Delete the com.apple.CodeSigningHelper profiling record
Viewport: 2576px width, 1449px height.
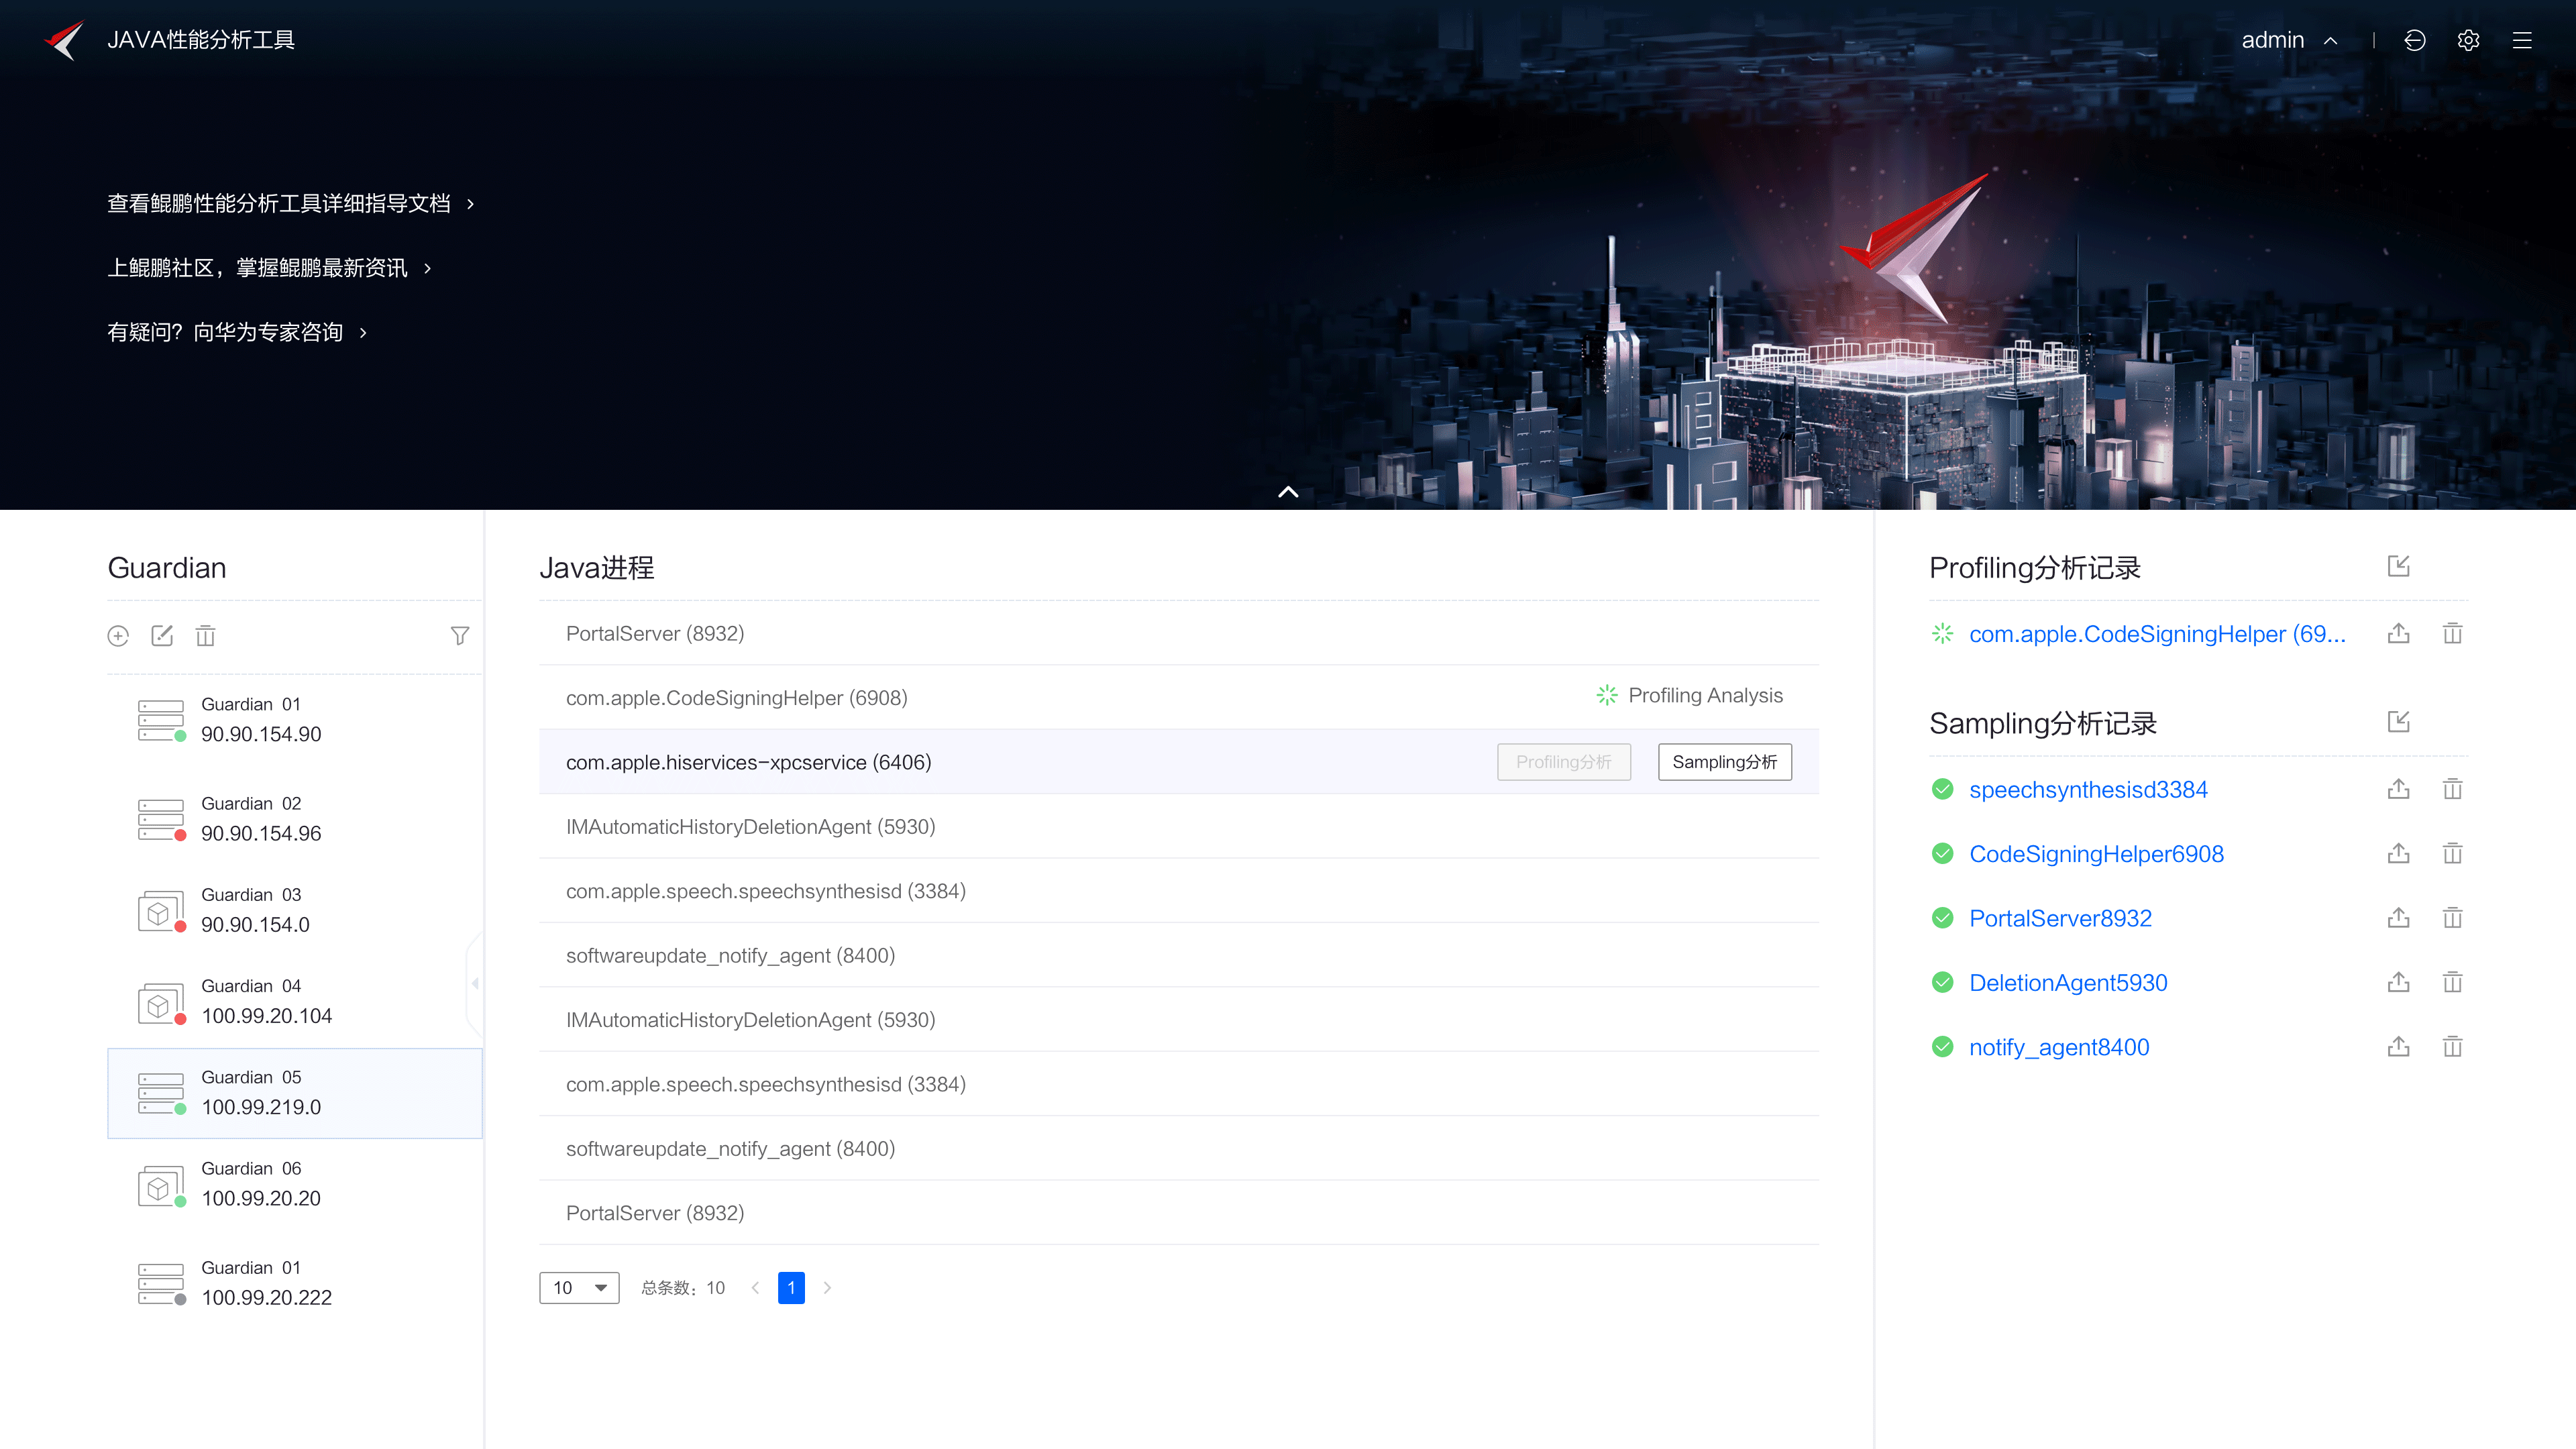(x=2452, y=634)
